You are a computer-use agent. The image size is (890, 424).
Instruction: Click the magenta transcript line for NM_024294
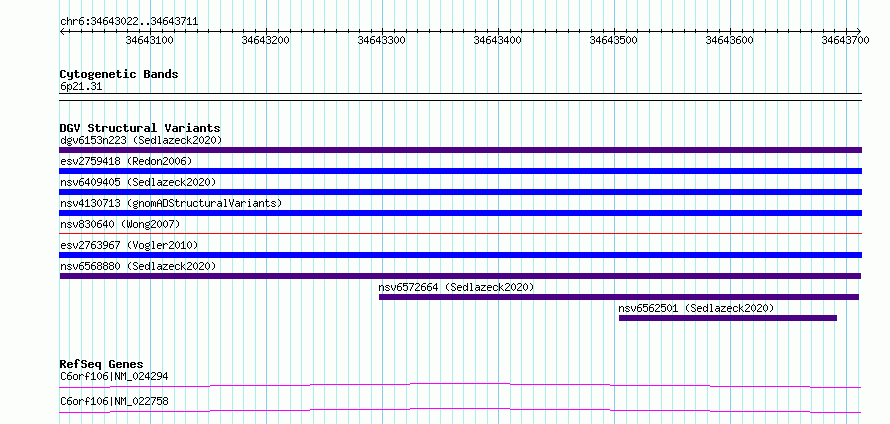460,385
